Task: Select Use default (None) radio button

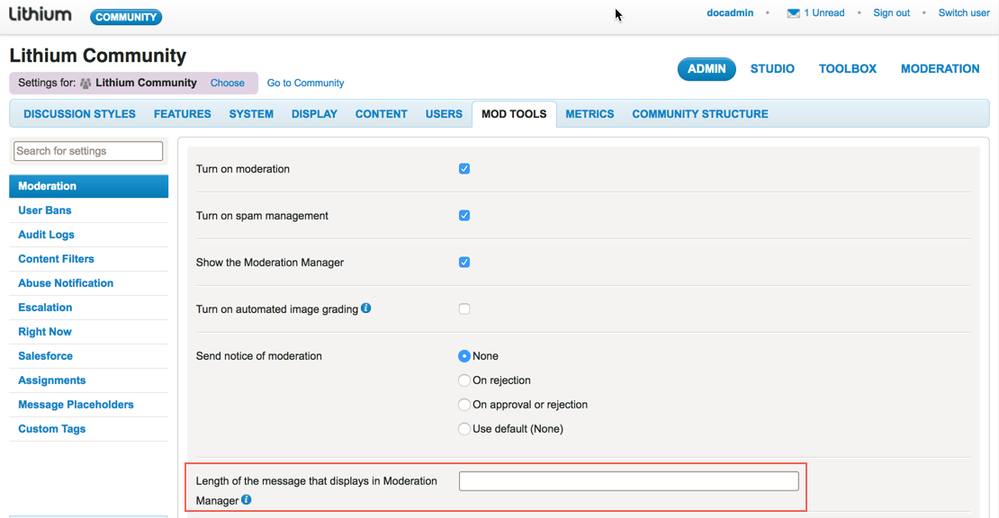Action: [464, 429]
